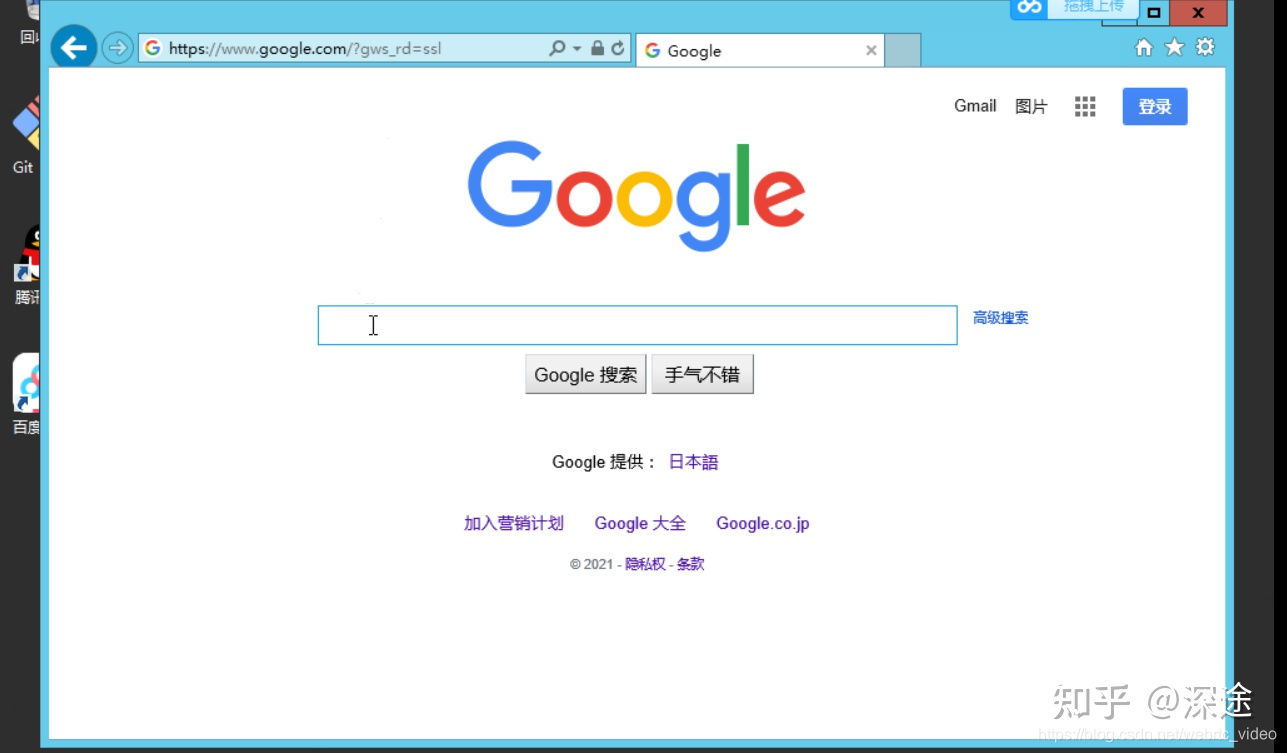Click the Google 搜索 button

pyautogui.click(x=586, y=374)
